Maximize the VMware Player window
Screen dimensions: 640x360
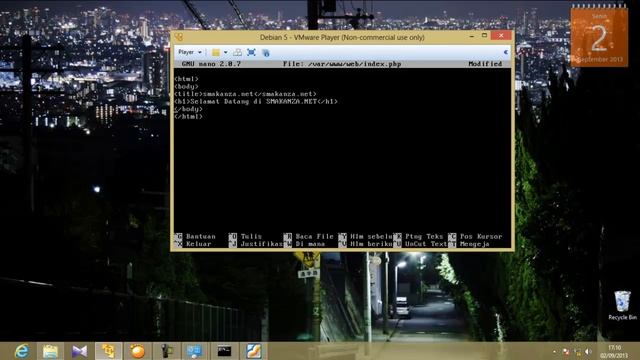(484, 36)
